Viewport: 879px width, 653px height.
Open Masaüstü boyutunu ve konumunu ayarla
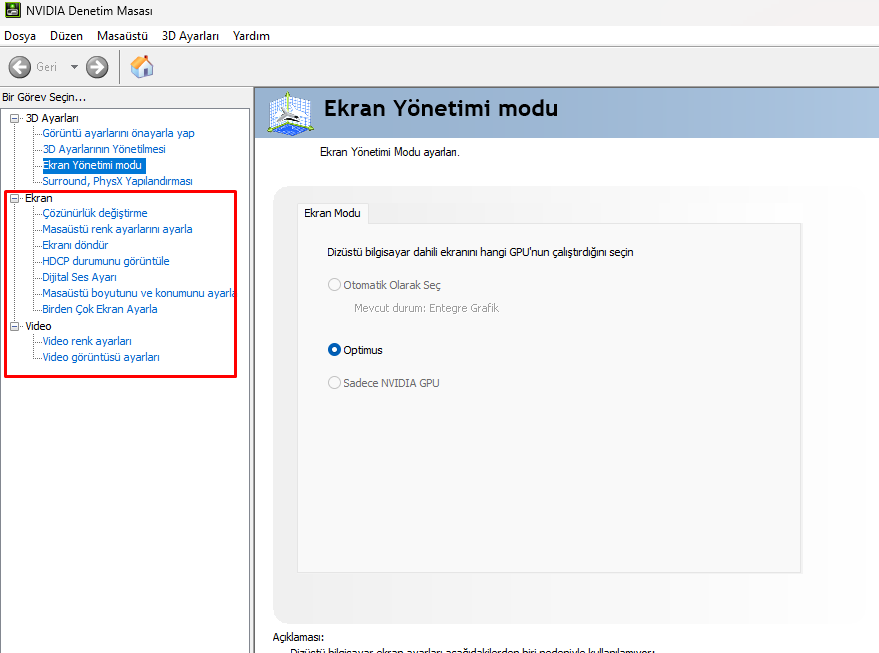(138, 293)
